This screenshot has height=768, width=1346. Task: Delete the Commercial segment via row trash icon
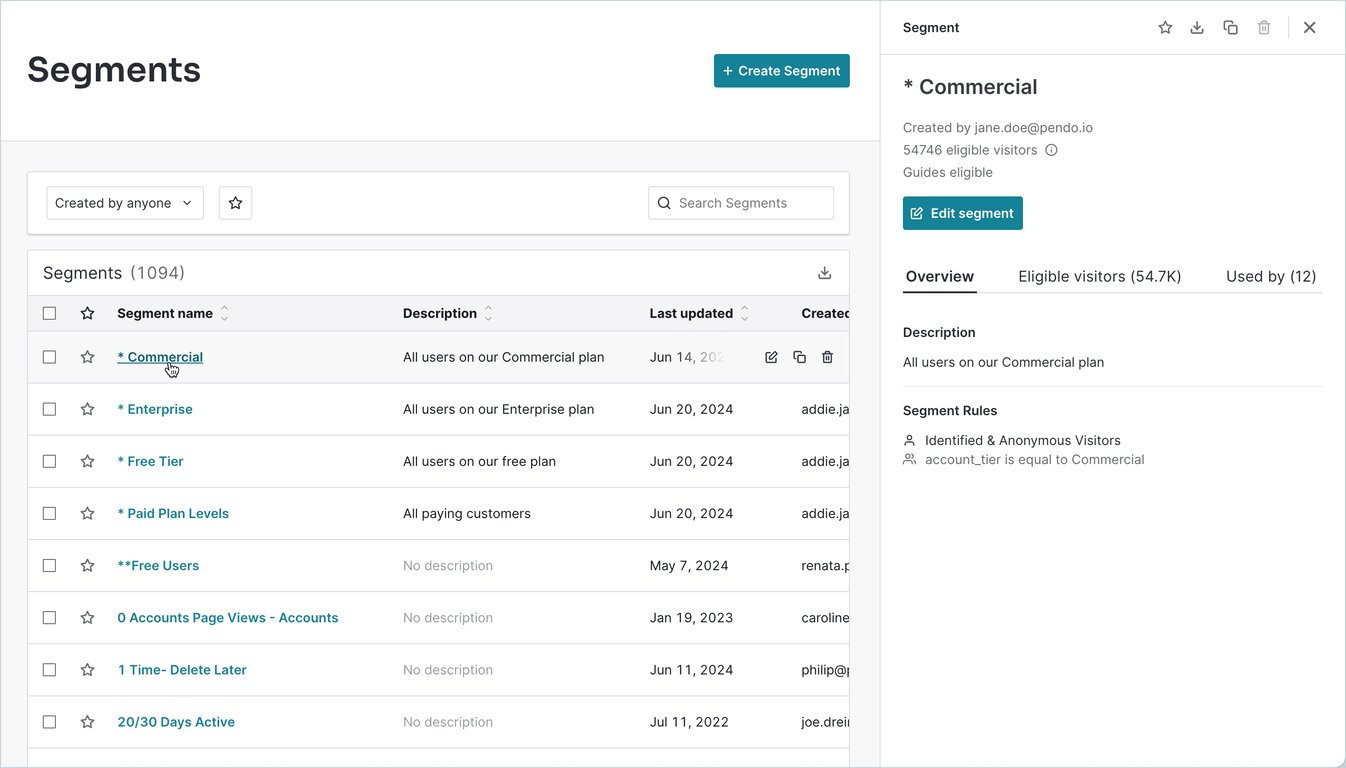[x=827, y=357]
